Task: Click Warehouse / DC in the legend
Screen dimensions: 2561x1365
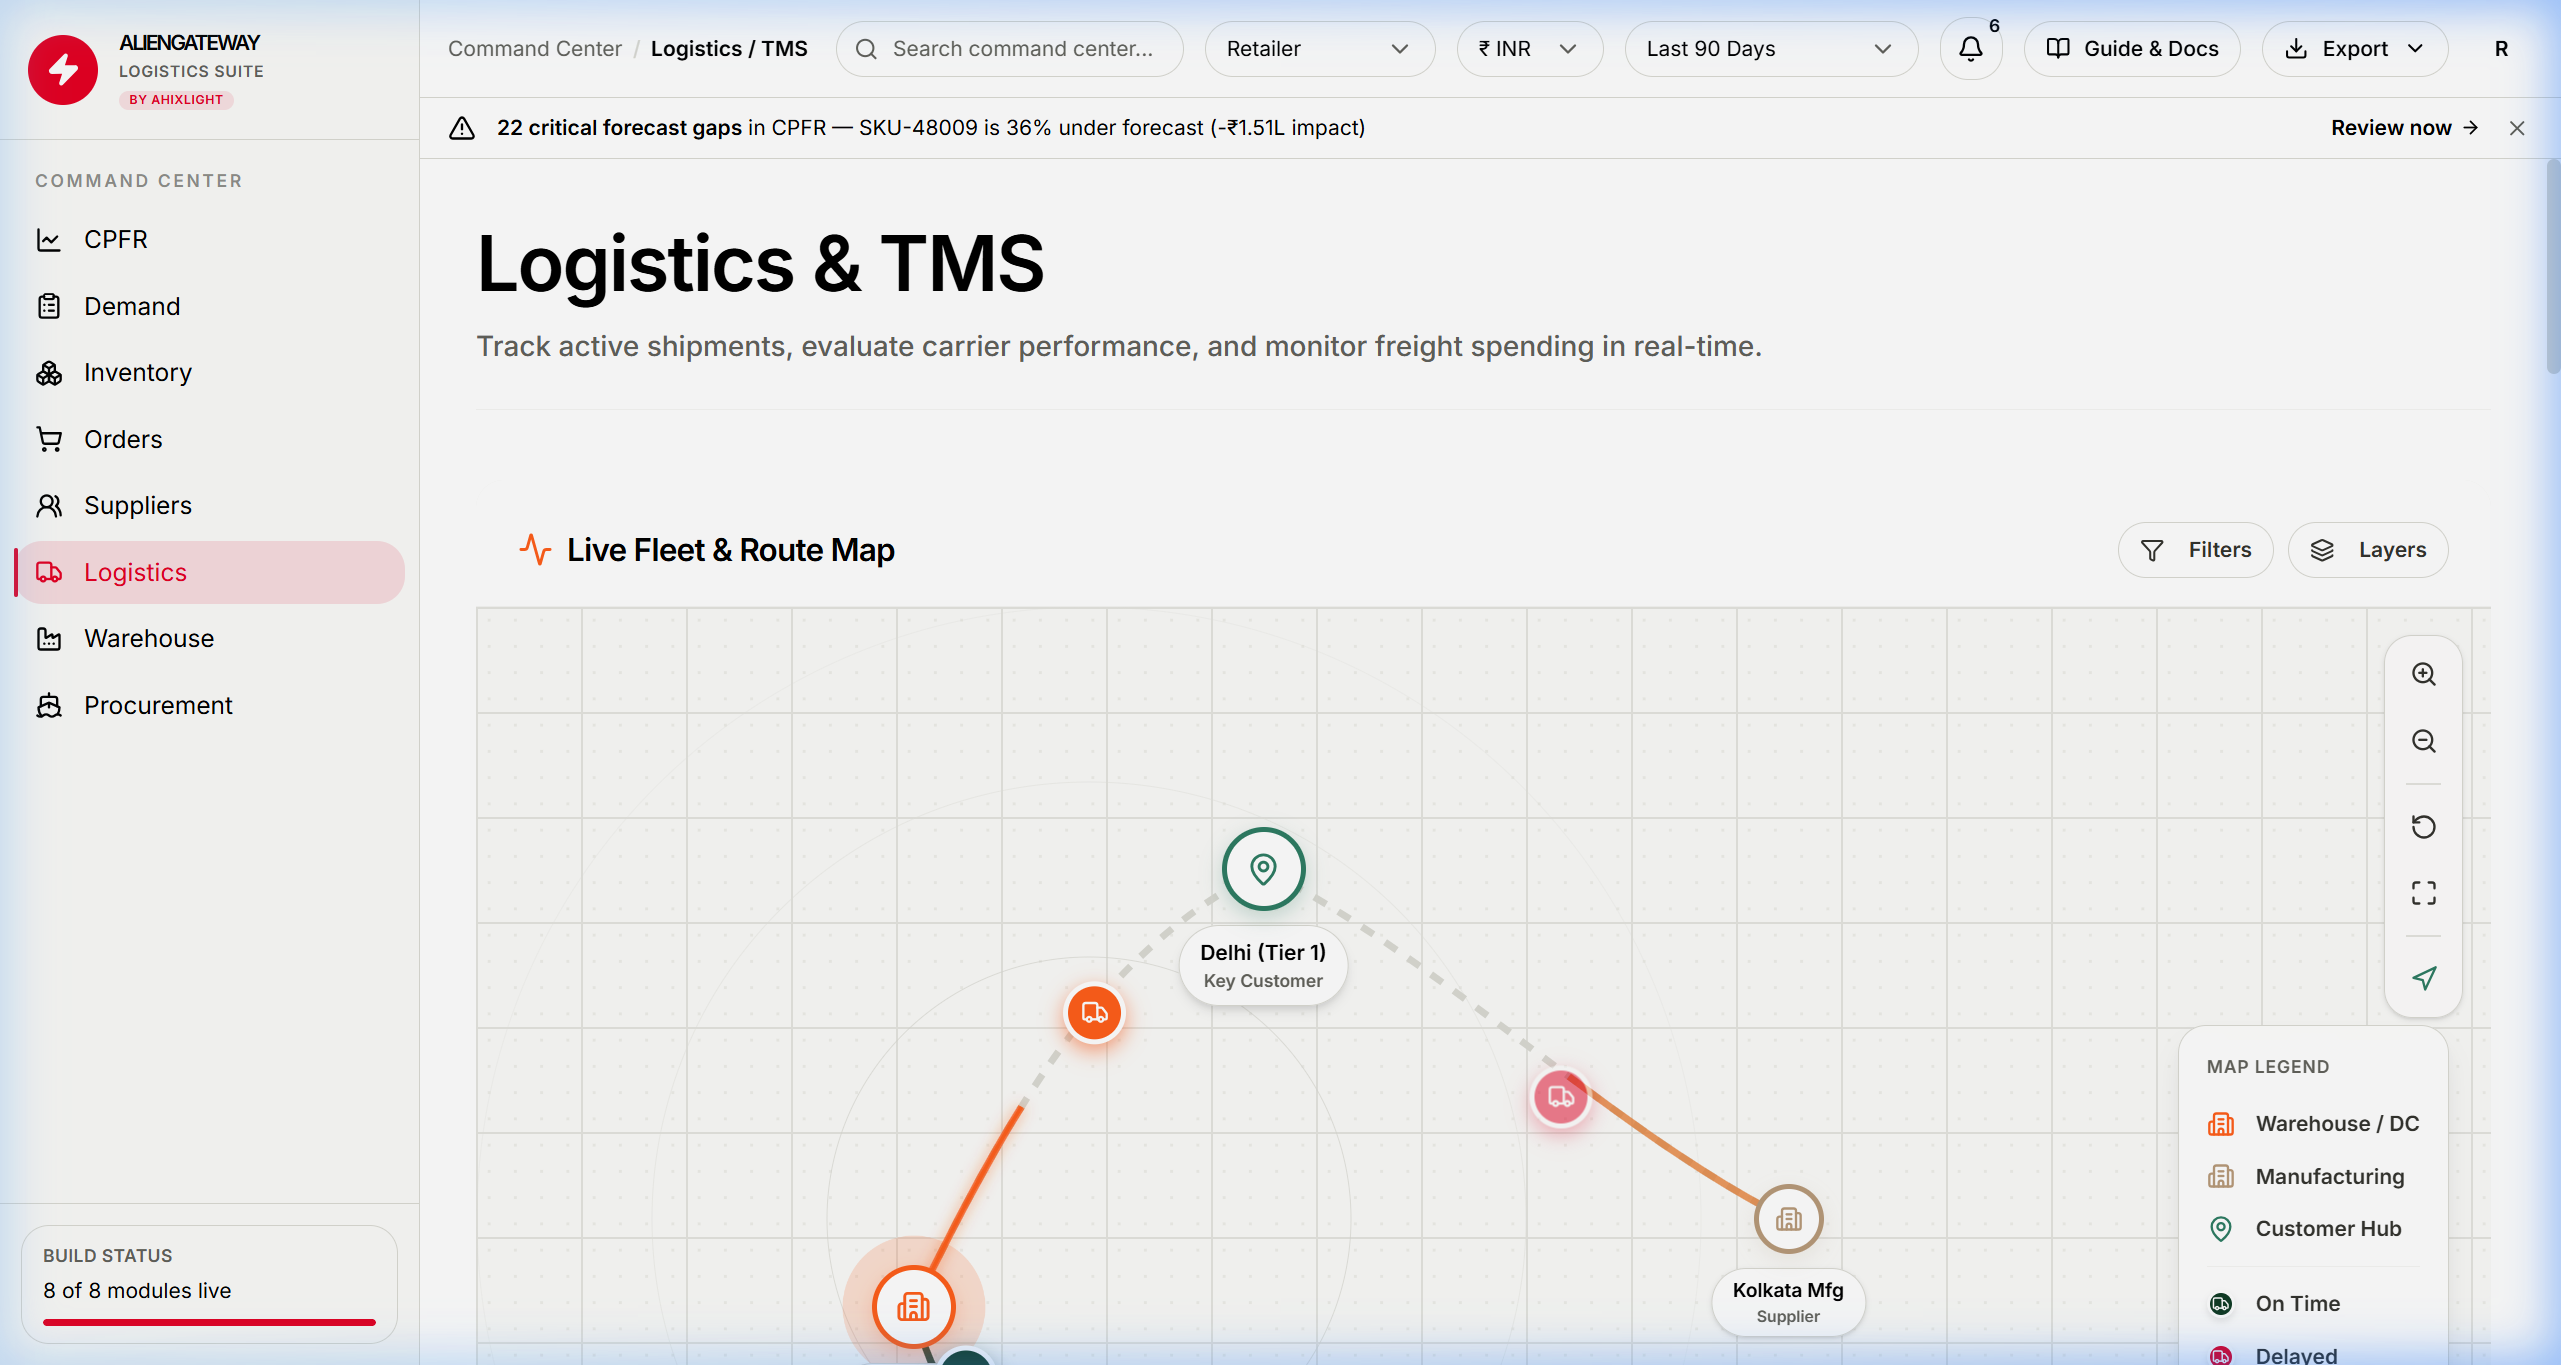Action: pos(2313,1124)
